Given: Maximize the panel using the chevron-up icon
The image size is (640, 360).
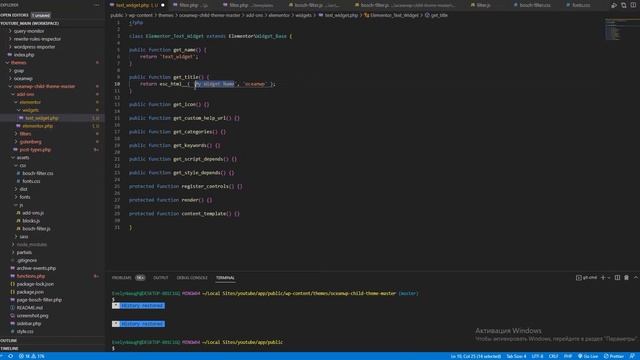Looking at the screenshot, I should point(636,278).
